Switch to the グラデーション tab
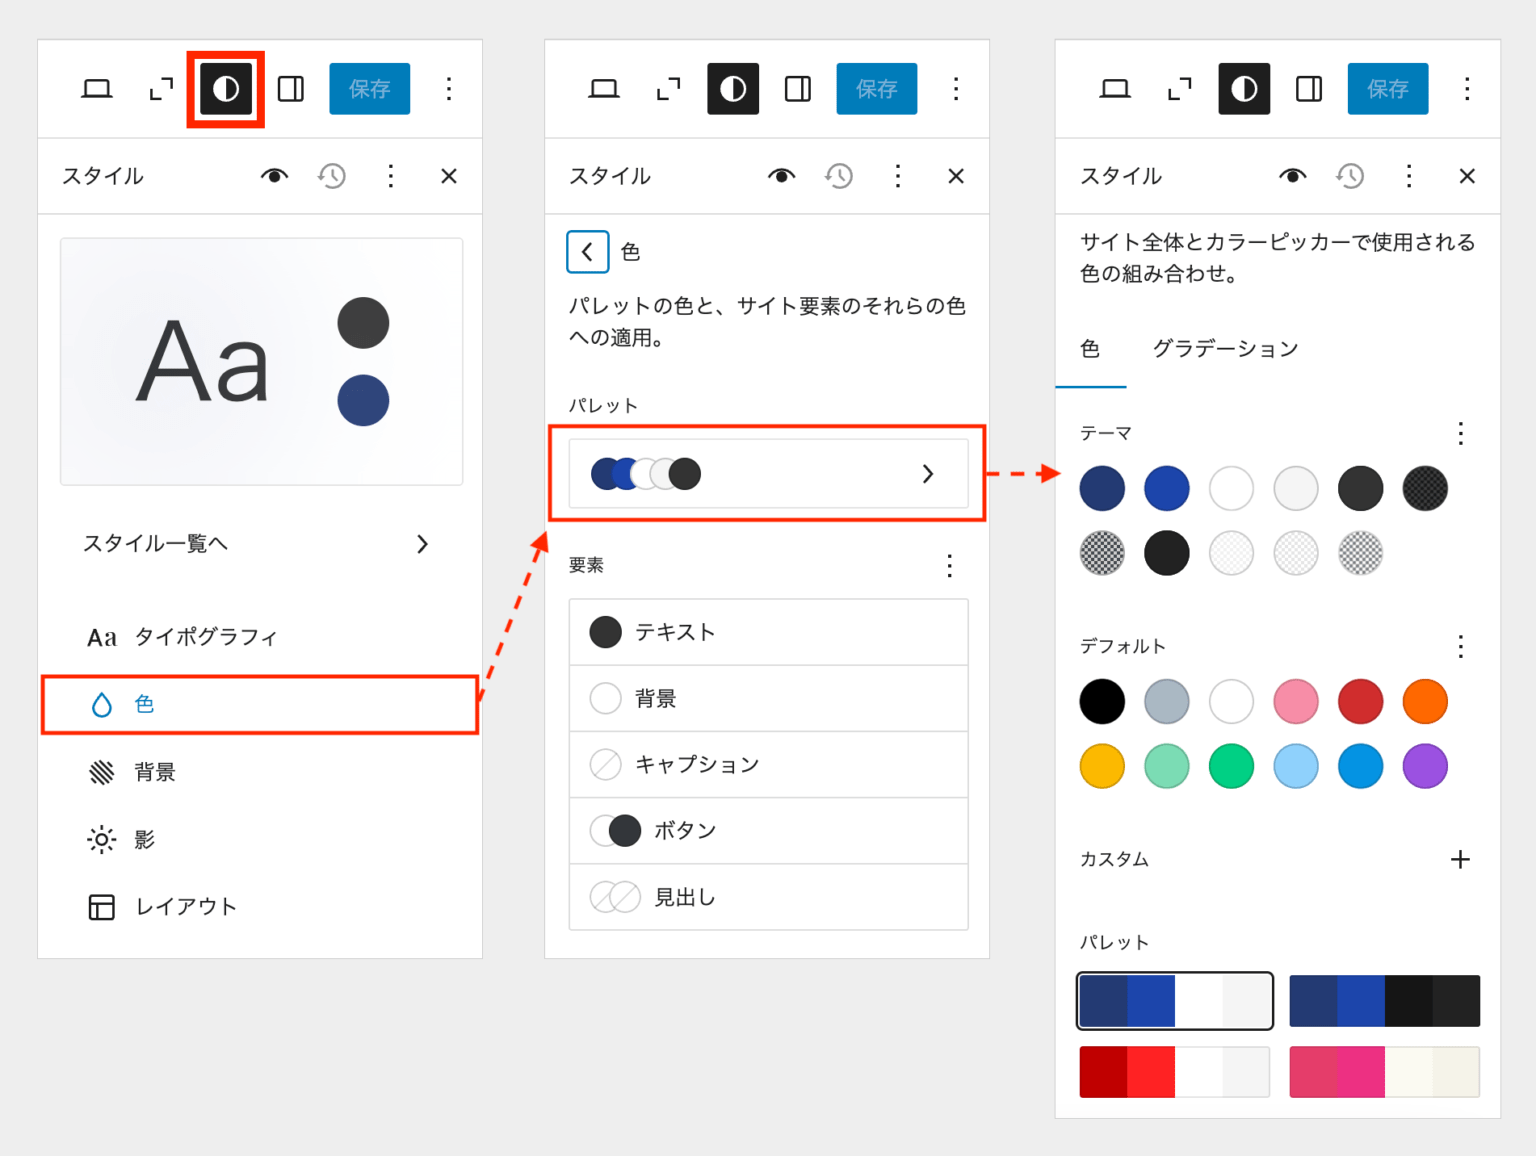 tap(1224, 349)
